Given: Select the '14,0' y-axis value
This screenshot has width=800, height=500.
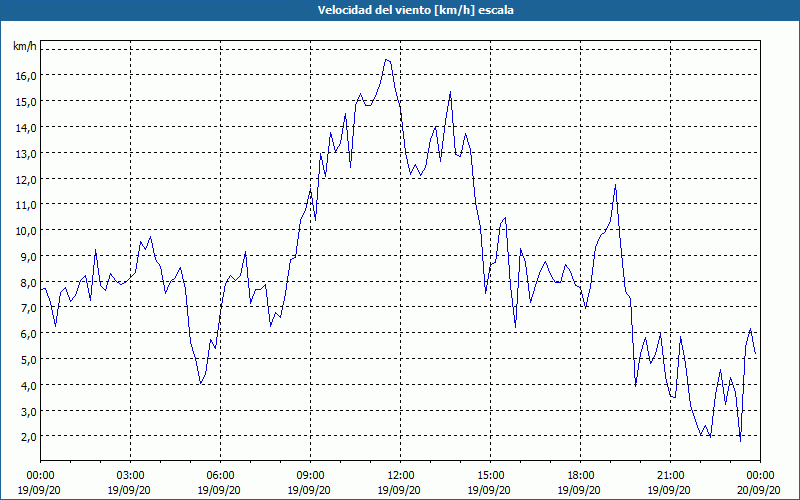Looking at the screenshot, I should [26, 128].
